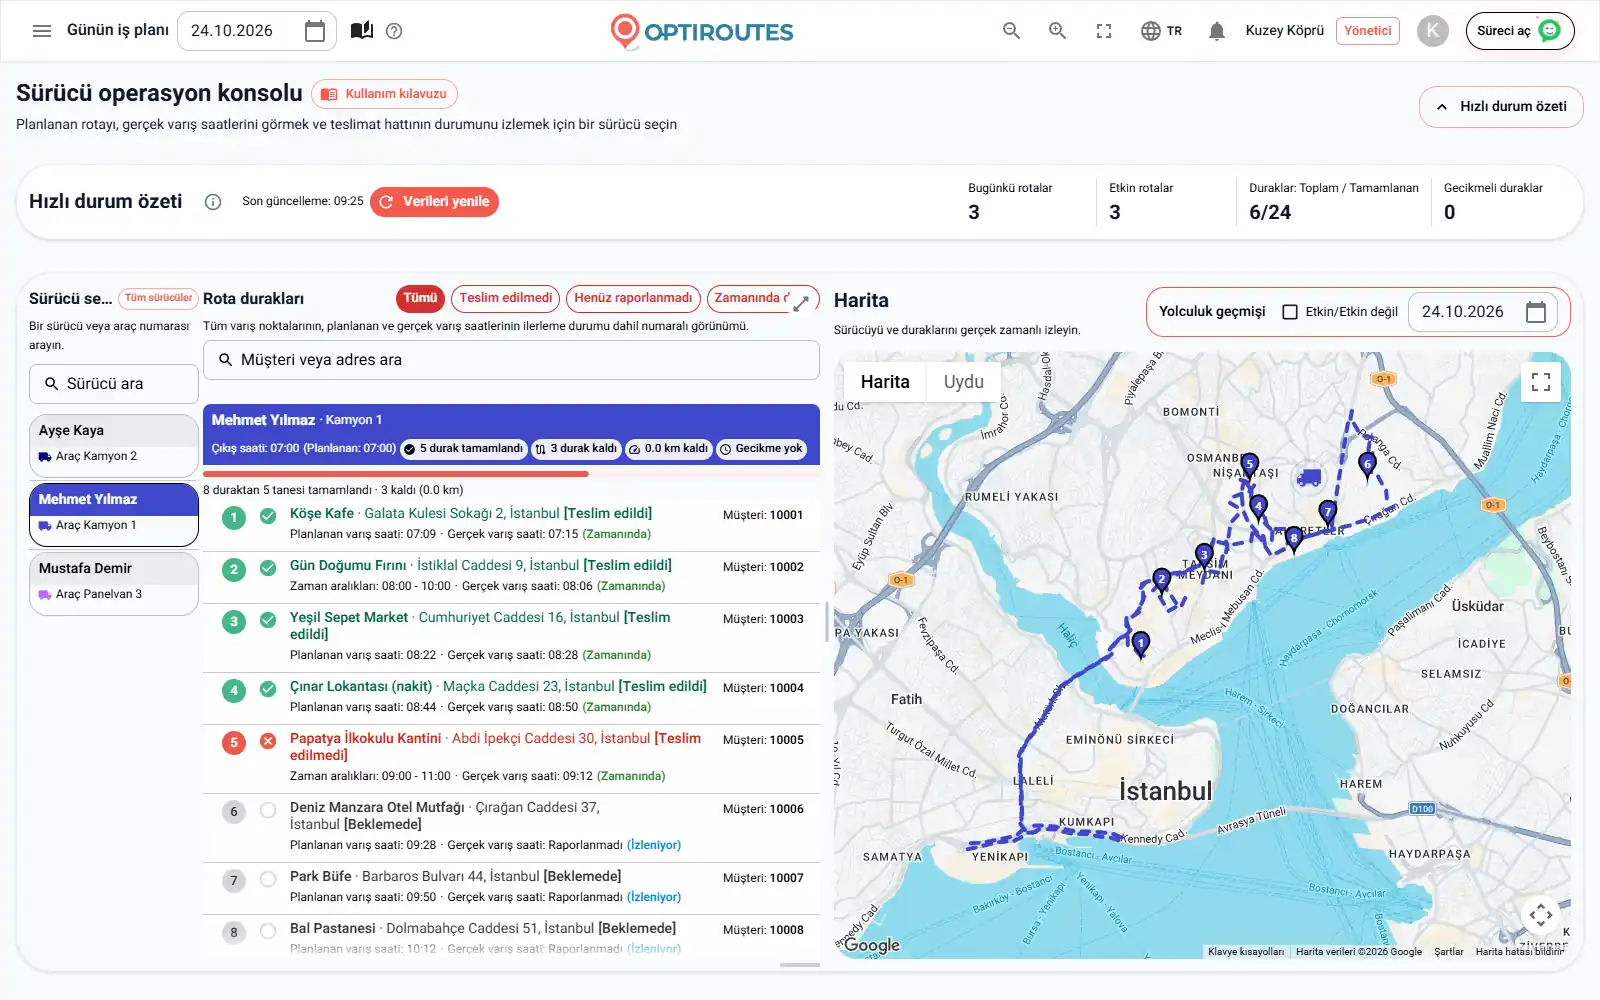The image size is (1600, 1000).
Task: Select the Tümü filter tab
Action: point(420,298)
